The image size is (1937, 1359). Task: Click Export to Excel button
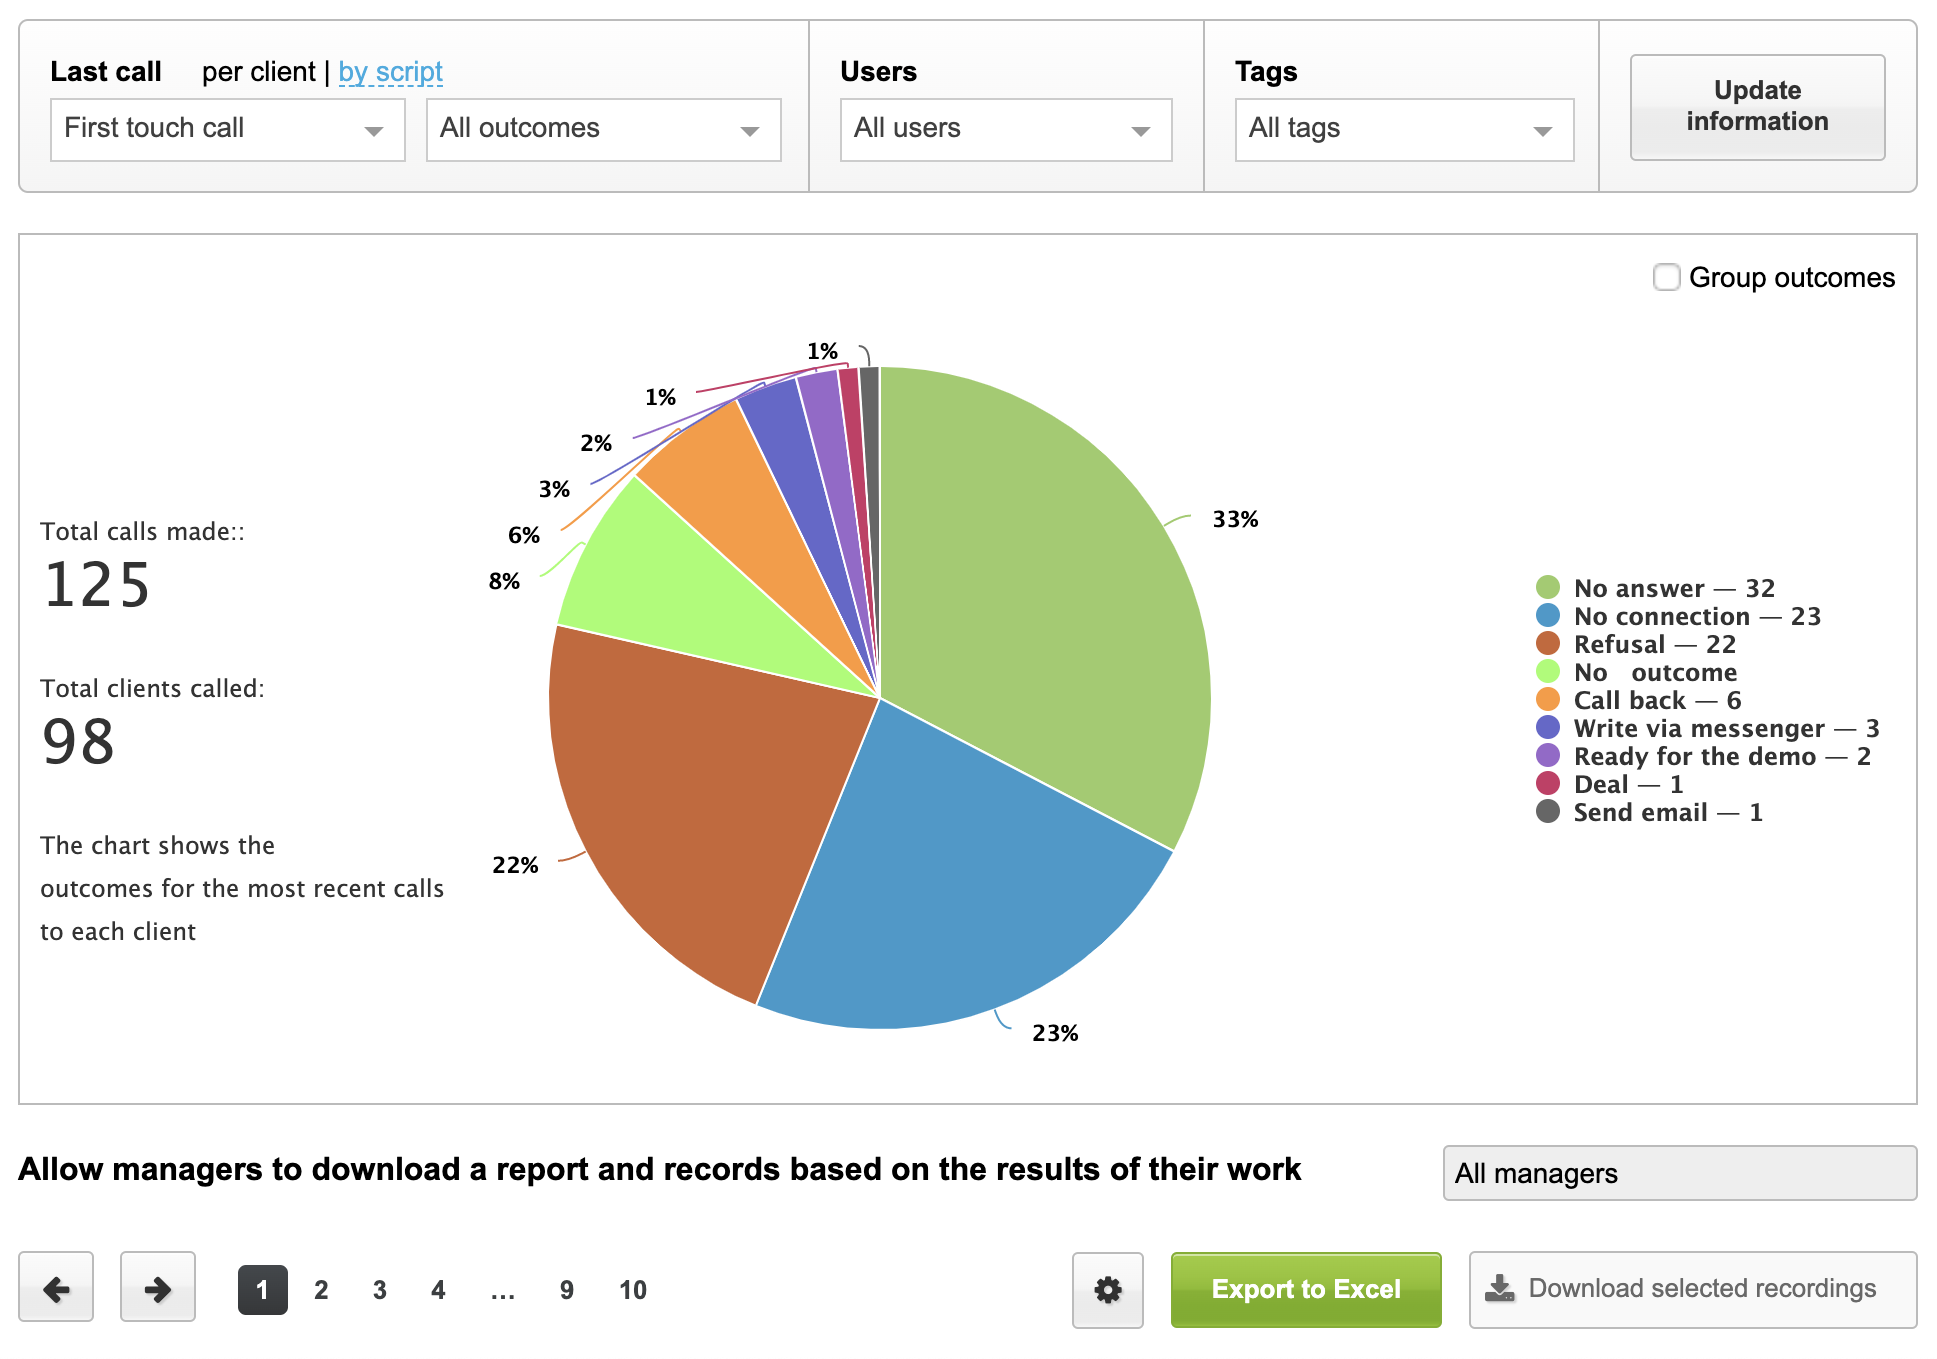pos(1305,1289)
